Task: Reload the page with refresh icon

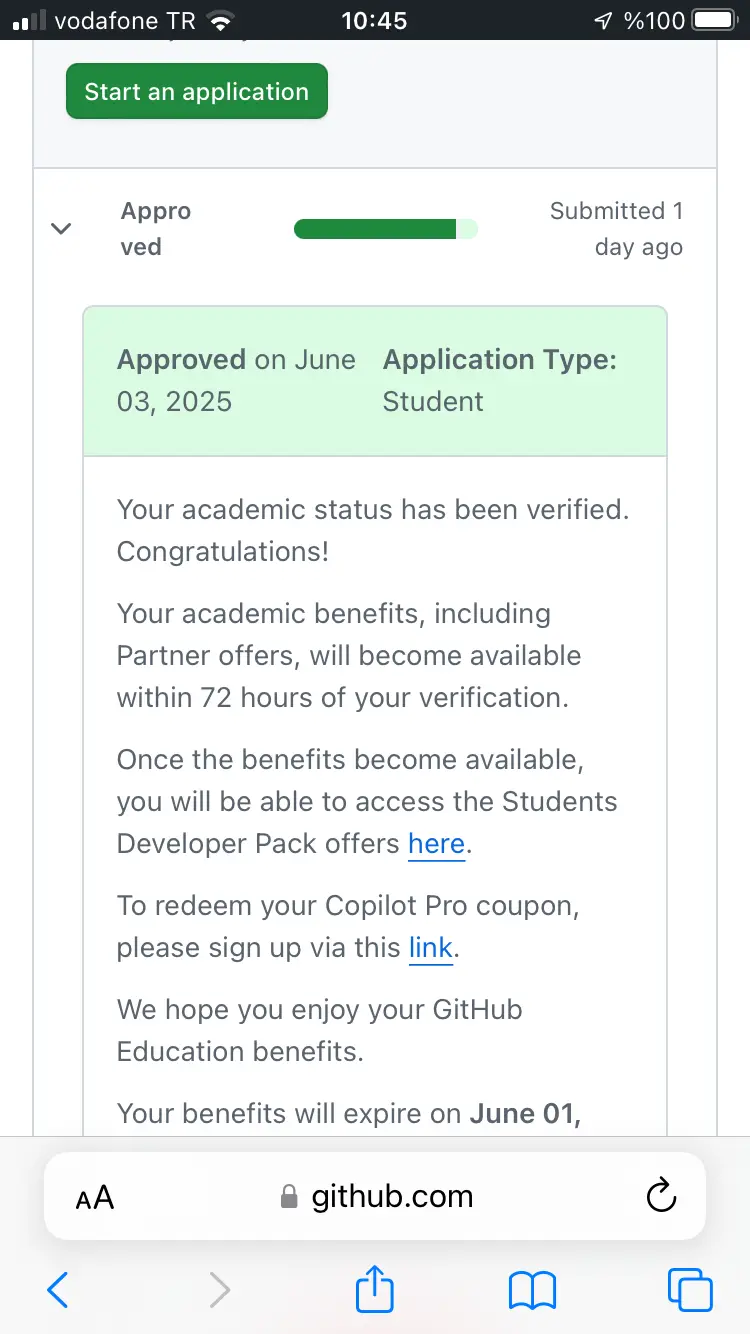Action: point(662,1196)
